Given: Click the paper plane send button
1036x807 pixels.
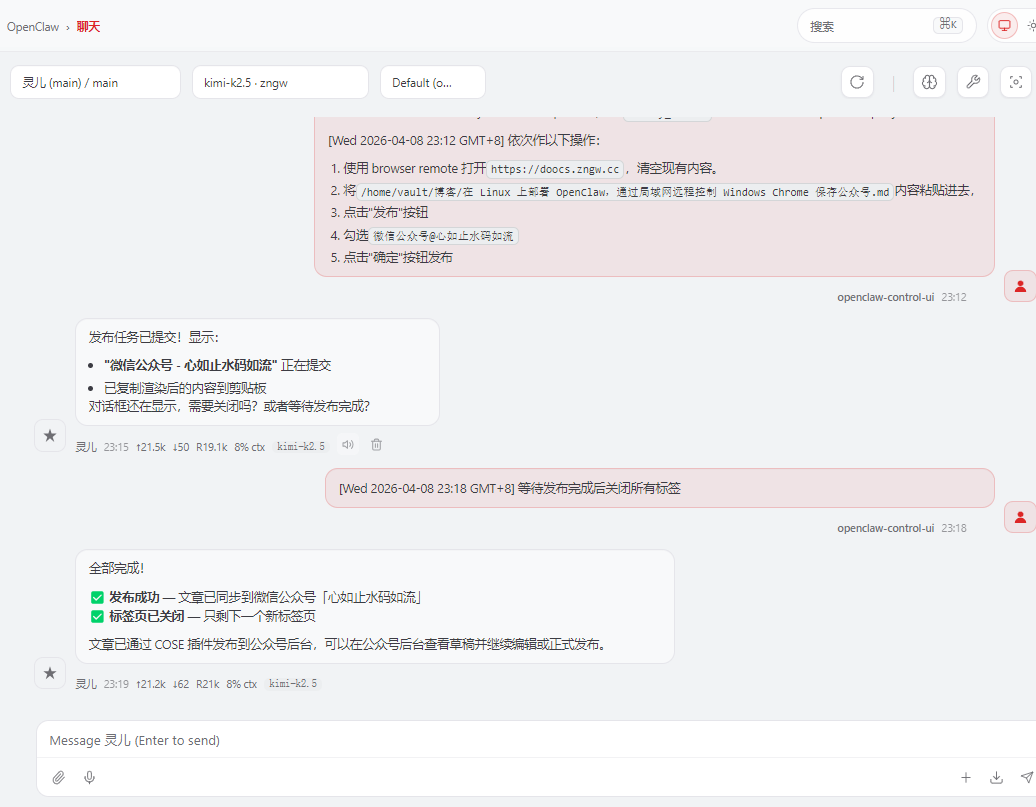Looking at the screenshot, I should (1026, 777).
